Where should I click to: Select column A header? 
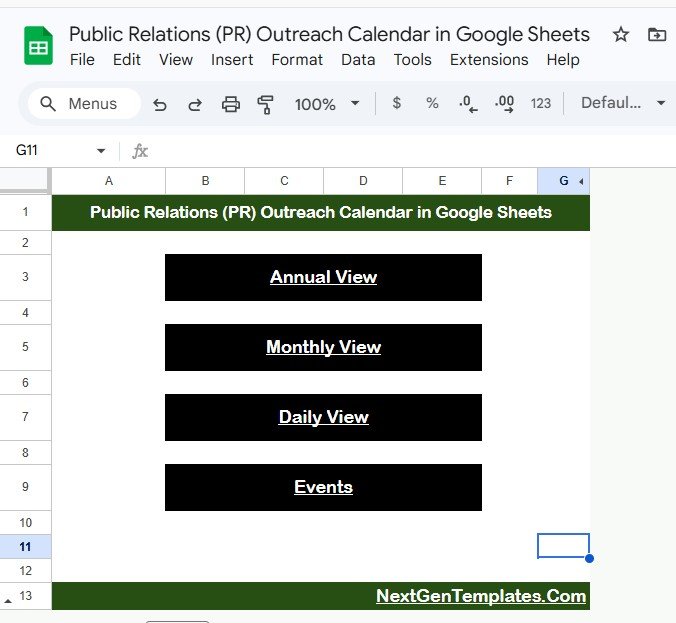point(109,181)
